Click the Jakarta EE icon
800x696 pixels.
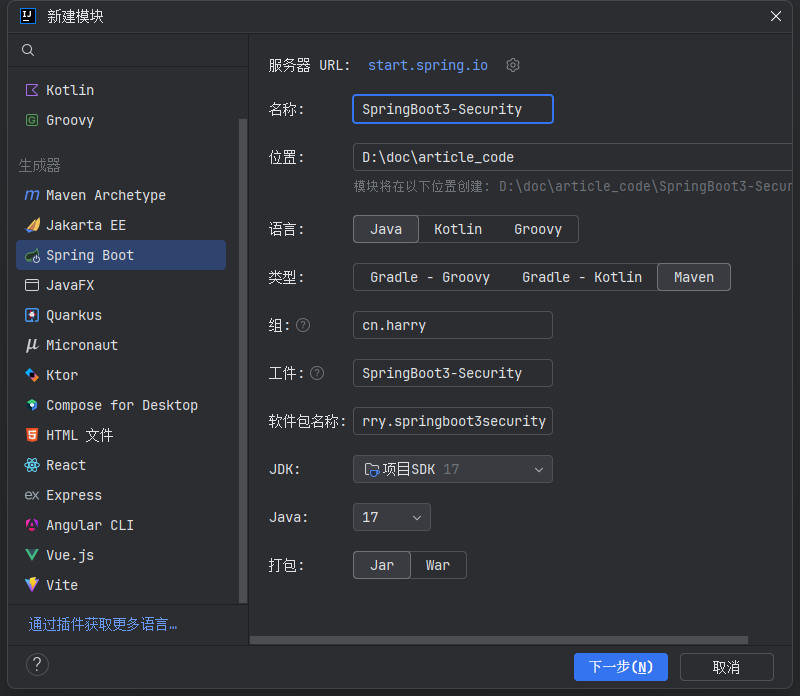(x=32, y=225)
